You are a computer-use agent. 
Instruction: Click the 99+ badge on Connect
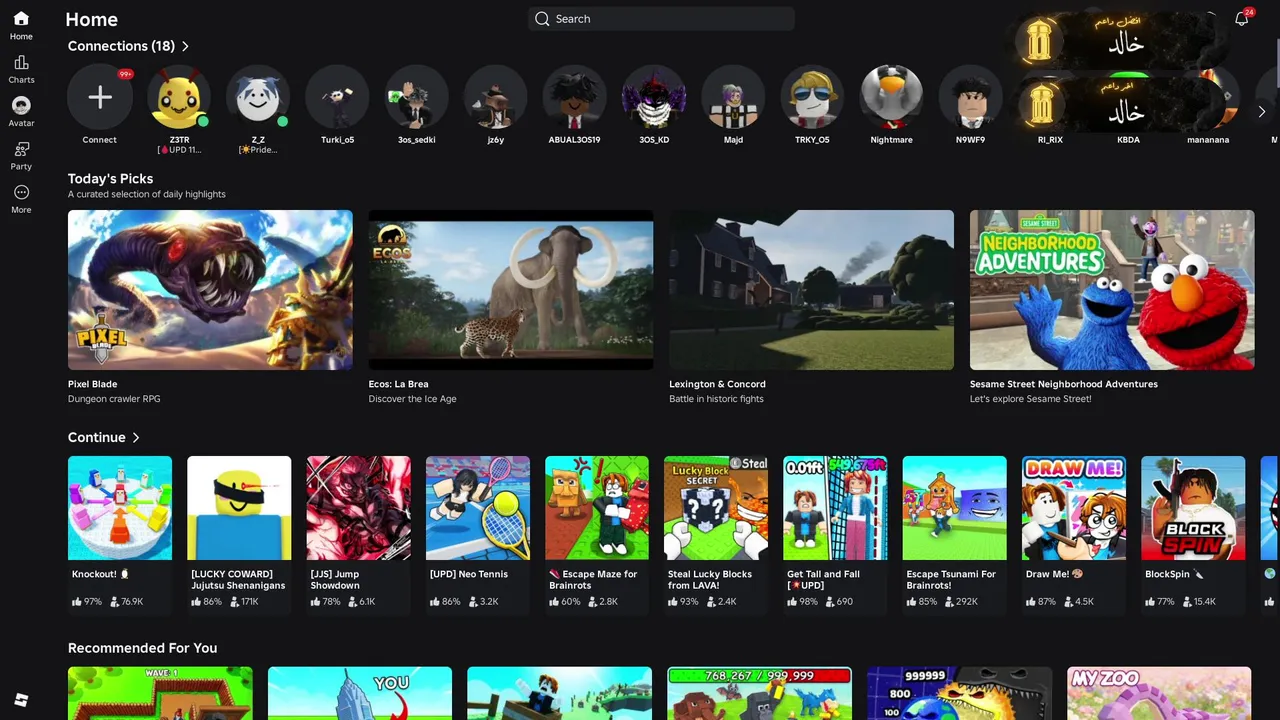click(125, 74)
